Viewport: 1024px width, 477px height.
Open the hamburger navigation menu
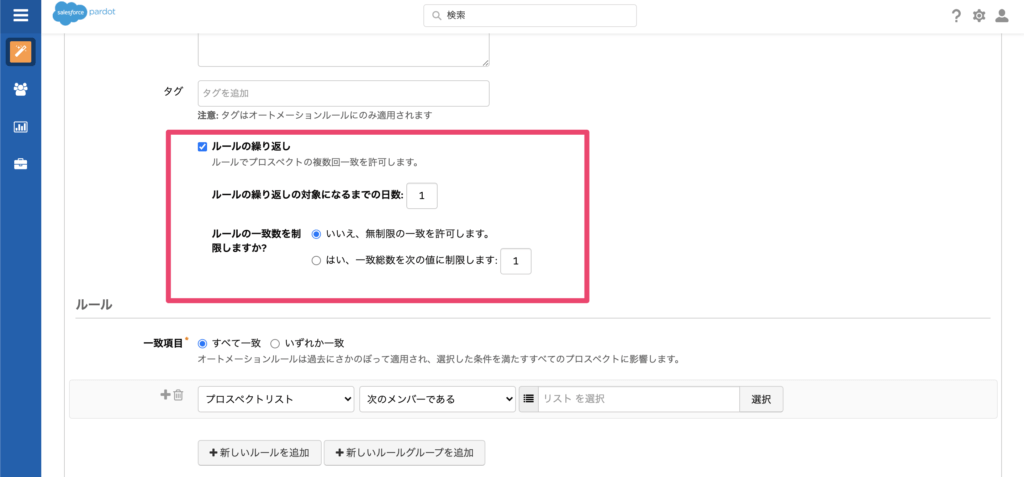20,16
